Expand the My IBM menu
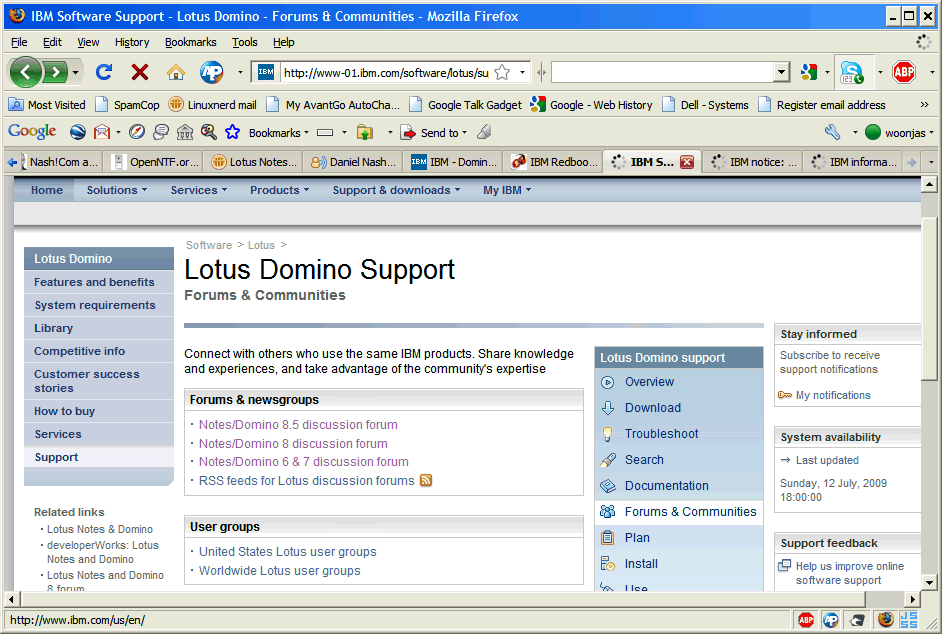The image size is (942, 634). [x=507, y=190]
